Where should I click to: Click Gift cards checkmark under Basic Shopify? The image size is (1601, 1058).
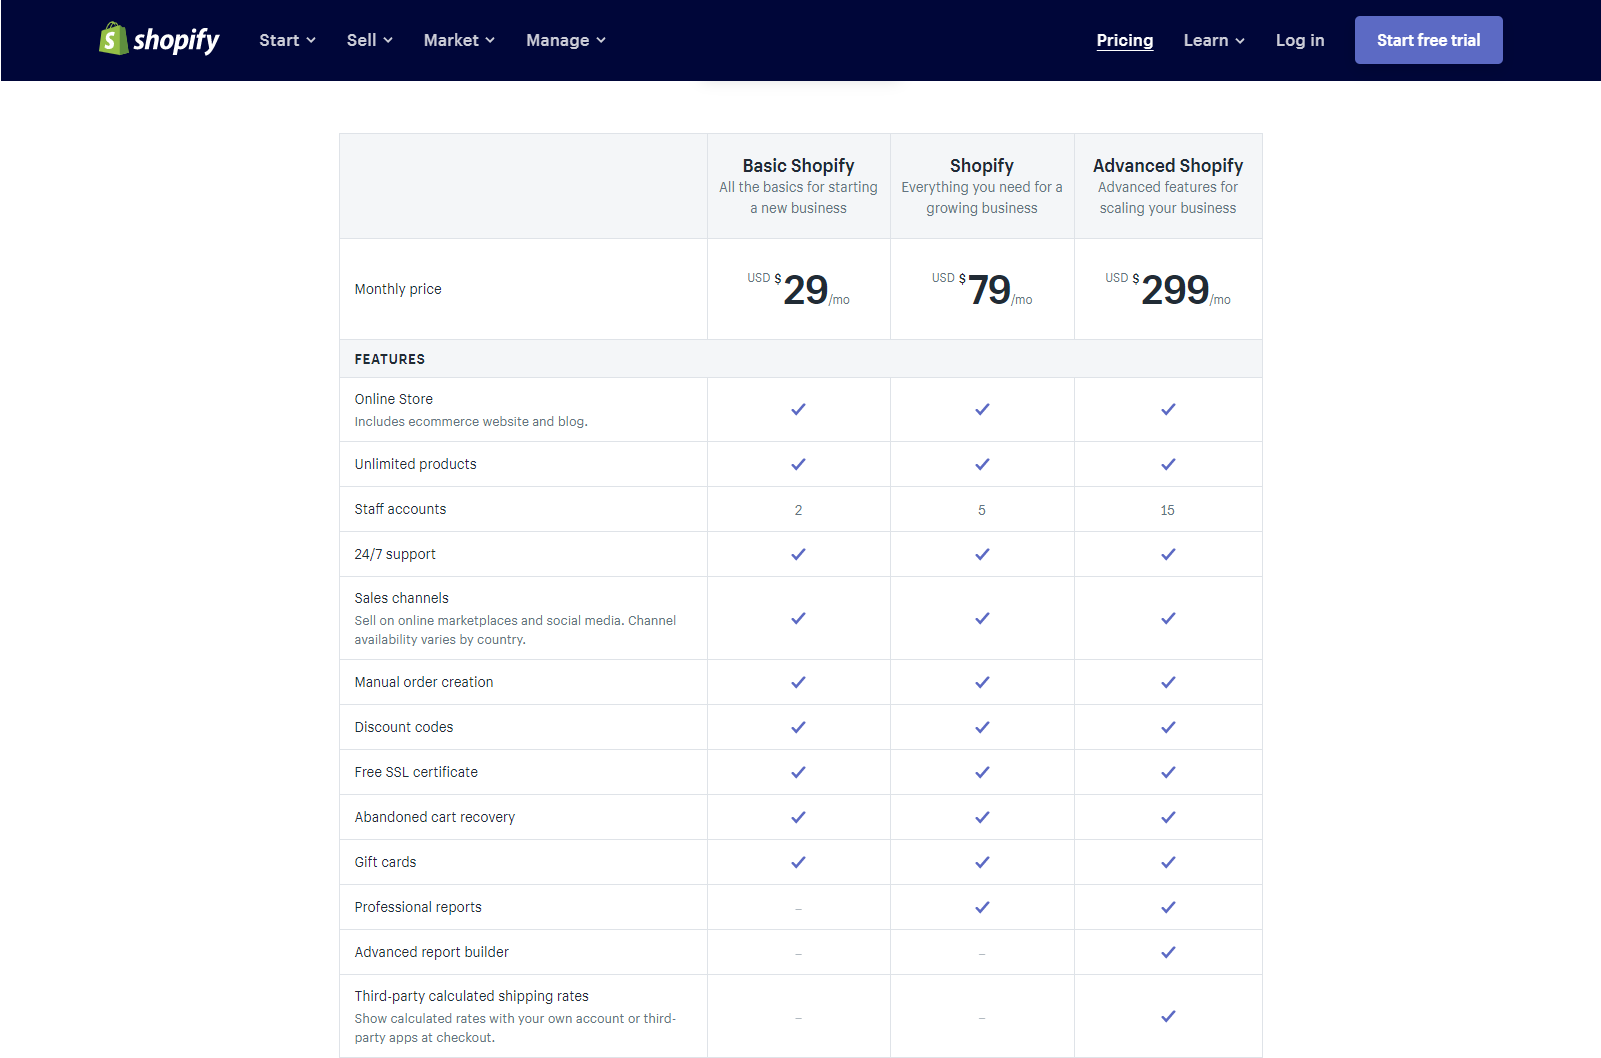tap(798, 862)
